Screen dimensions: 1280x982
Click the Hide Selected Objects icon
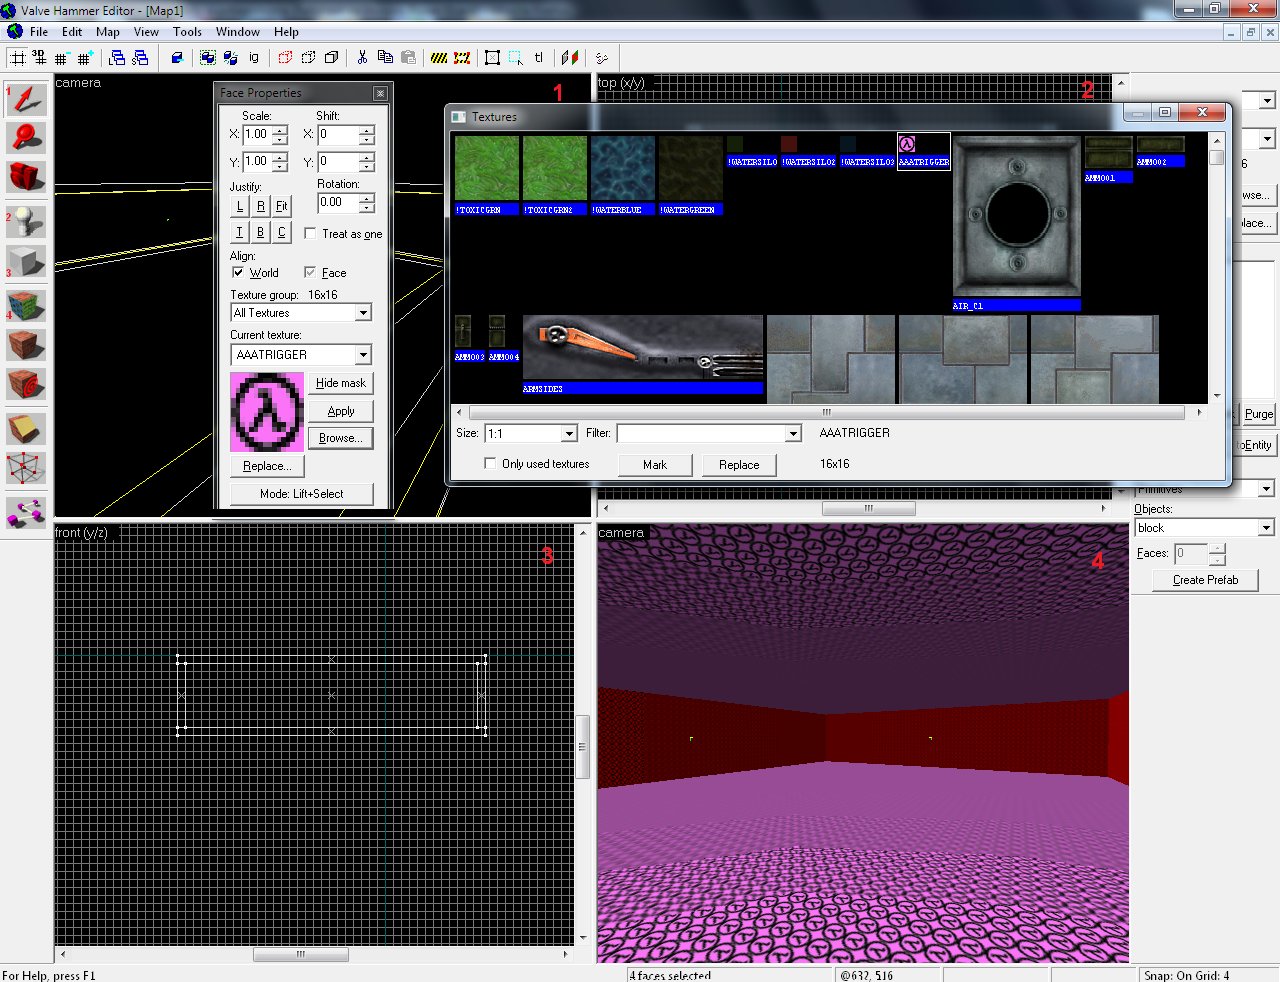tap(286, 58)
